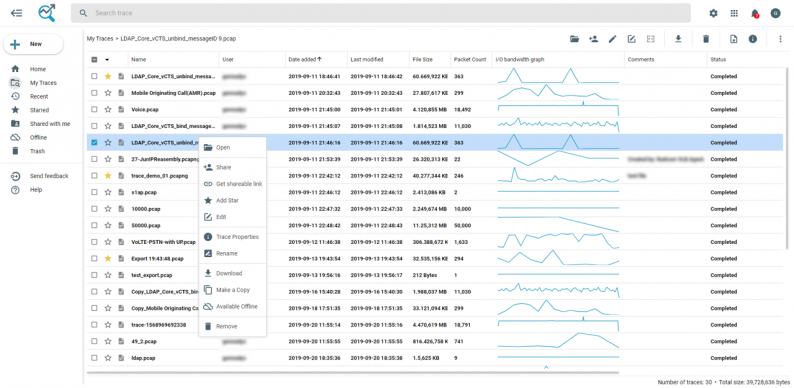Click the trace analyzer app logo
794x388 pixels.
(x=47, y=13)
